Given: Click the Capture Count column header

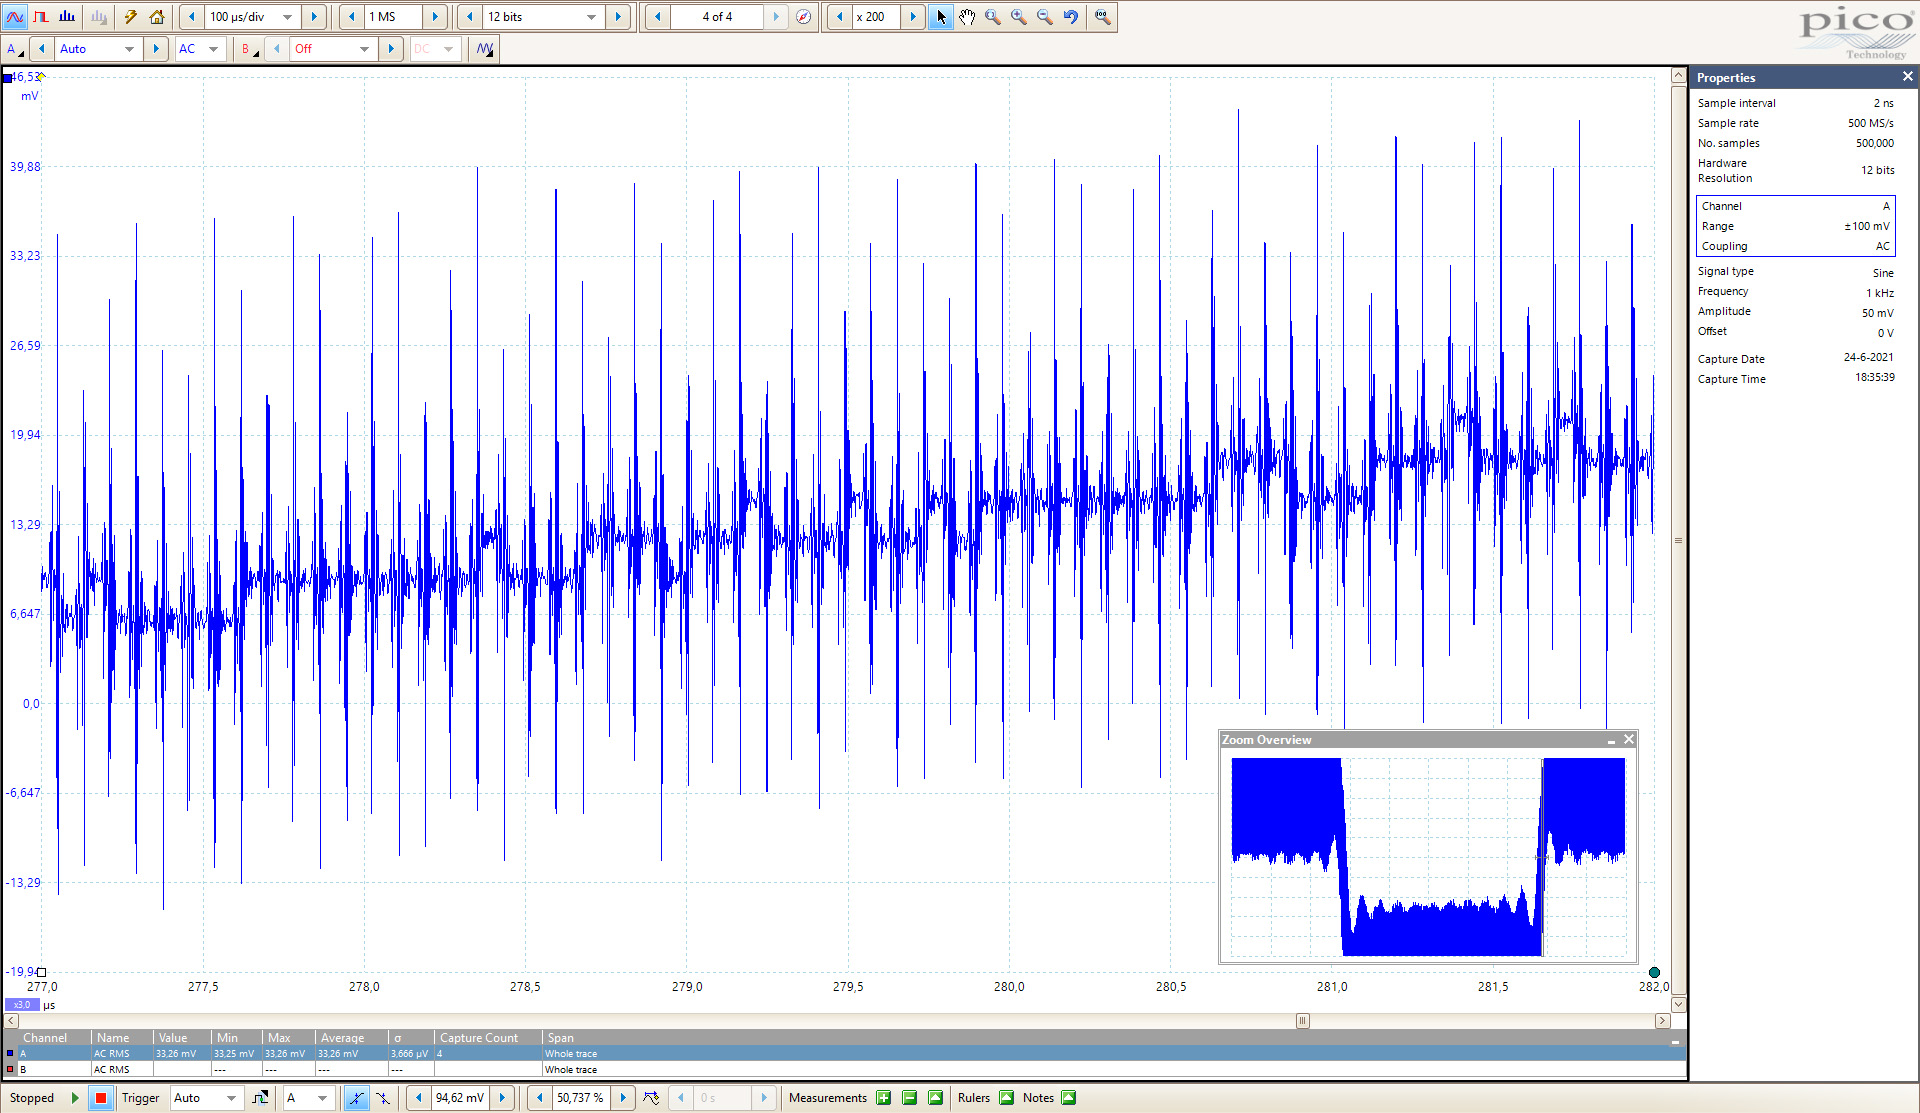Looking at the screenshot, I should click(488, 1038).
